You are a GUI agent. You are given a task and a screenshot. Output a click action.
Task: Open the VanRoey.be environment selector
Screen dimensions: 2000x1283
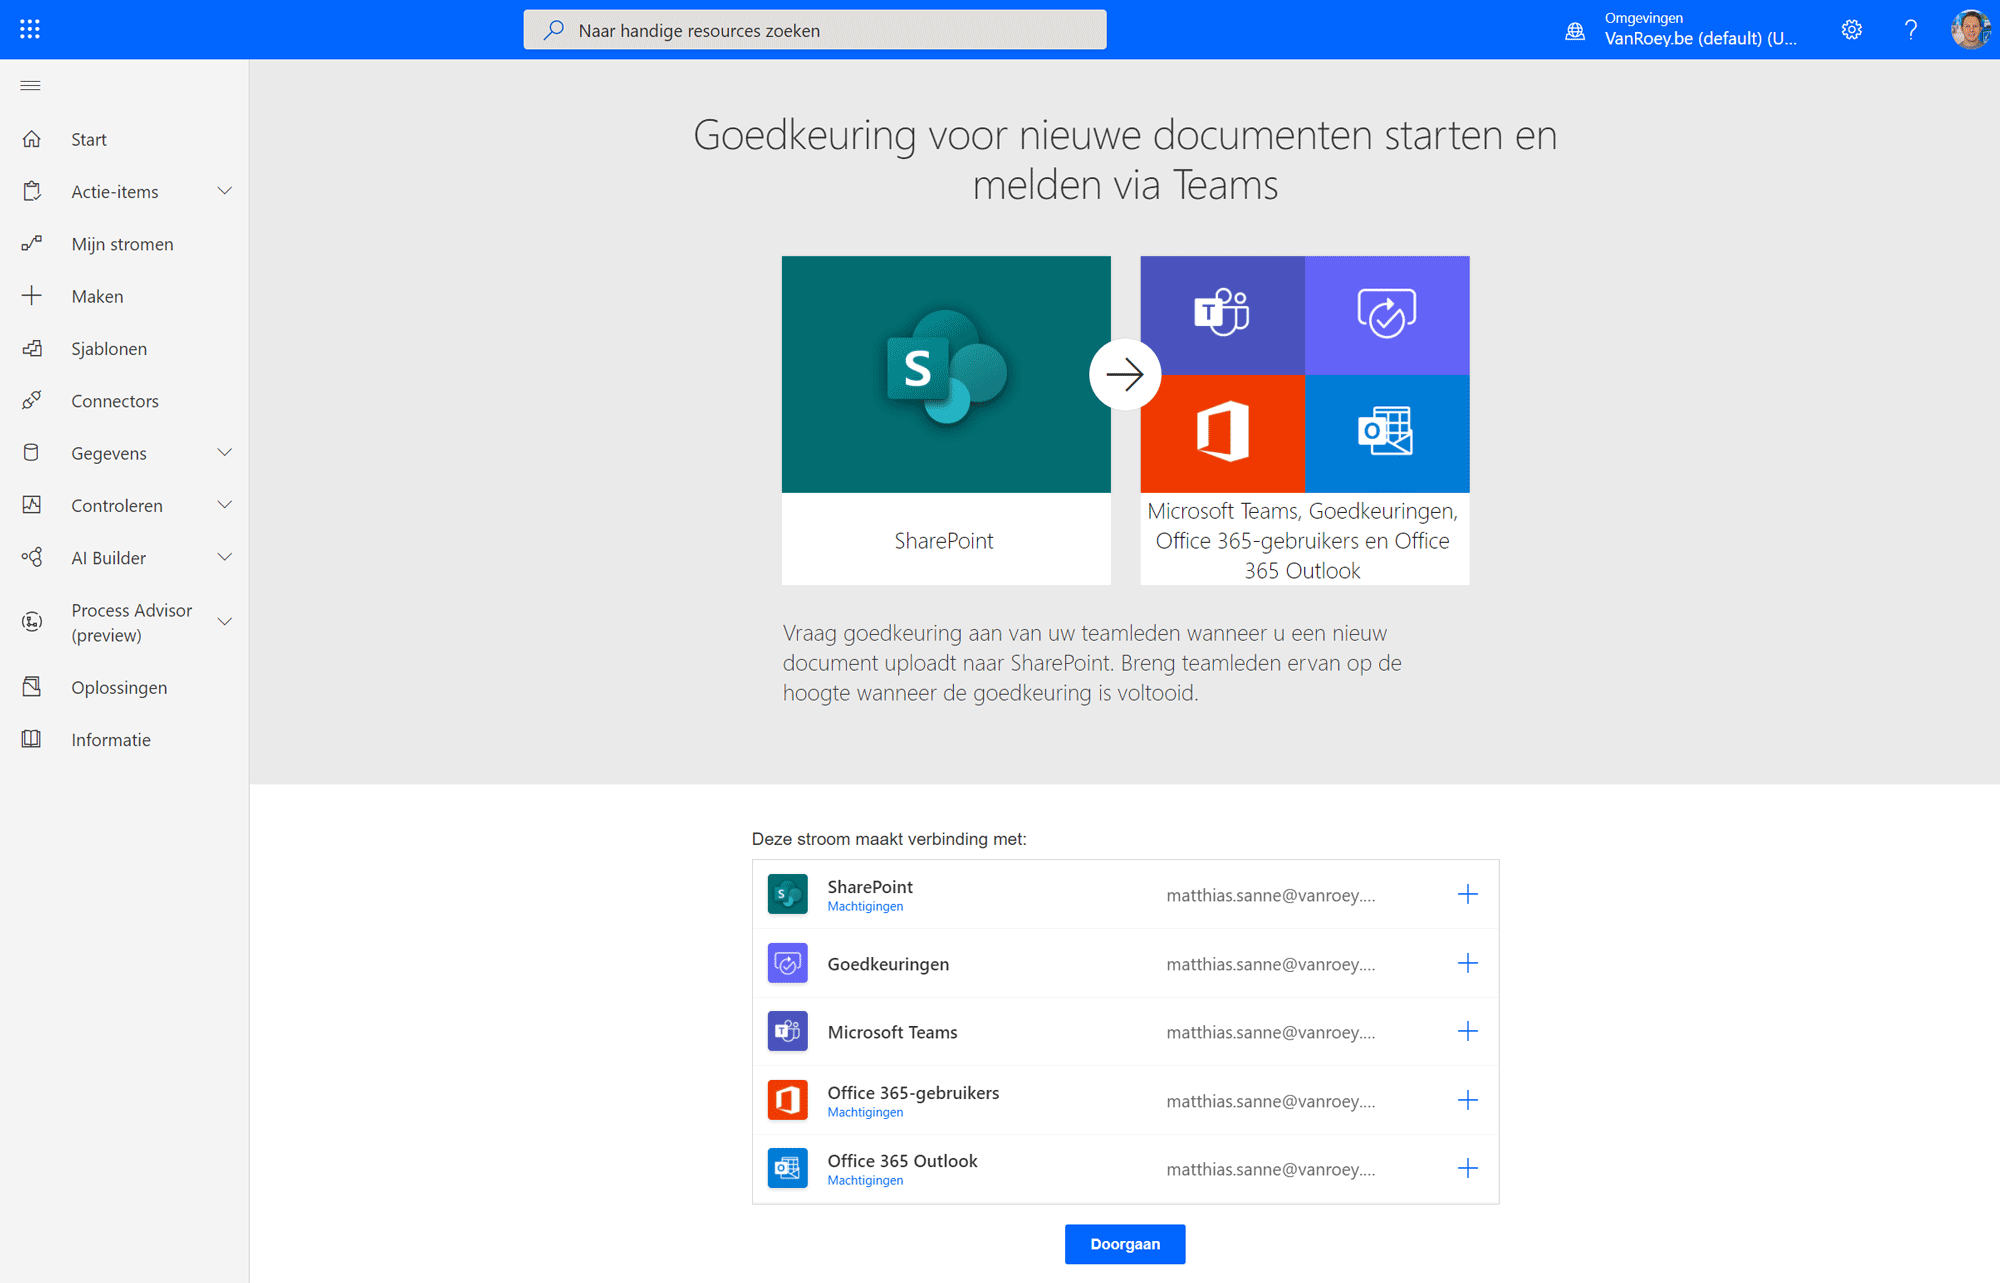pos(1700,30)
